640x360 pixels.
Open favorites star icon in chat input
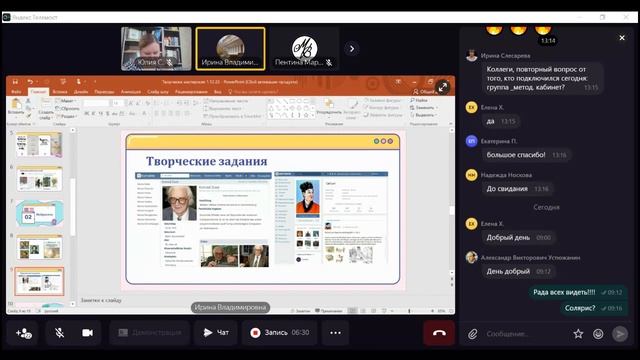point(578,334)
